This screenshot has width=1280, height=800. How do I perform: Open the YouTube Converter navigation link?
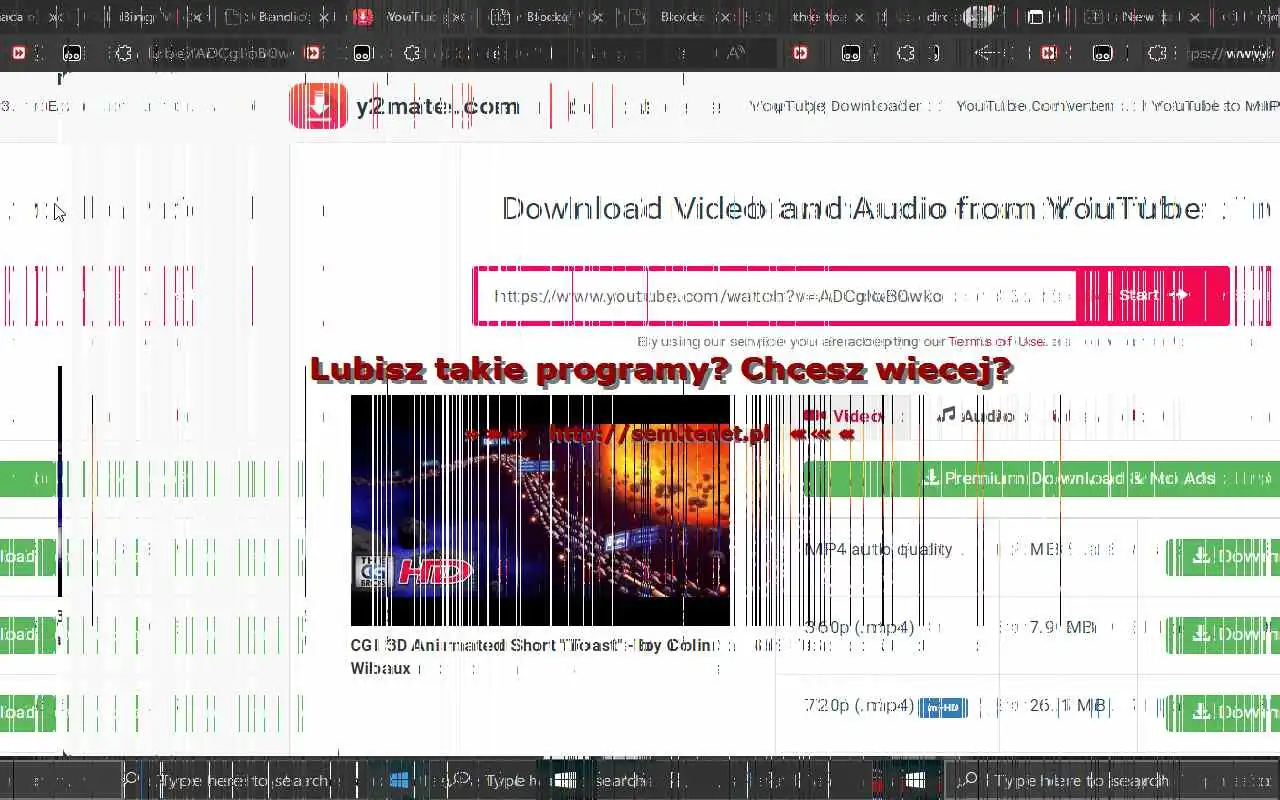click(x=1035, y=106)
